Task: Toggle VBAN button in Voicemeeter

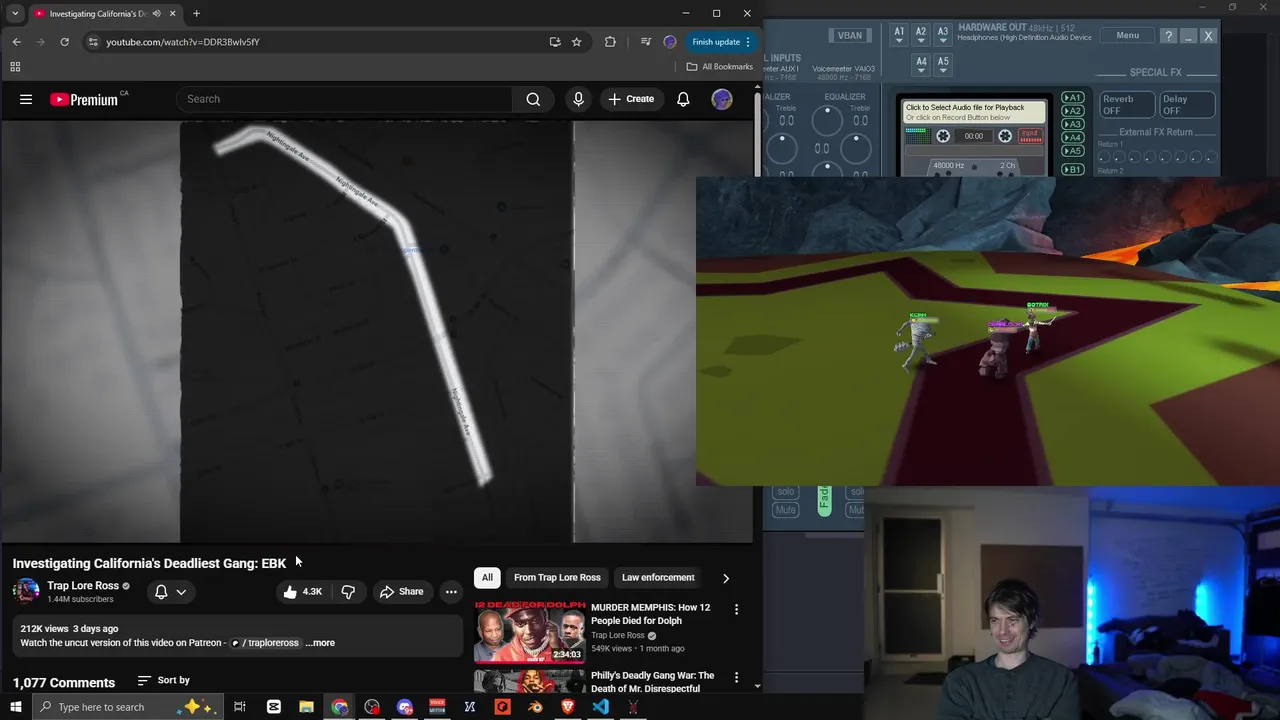Action: [850, 36]
